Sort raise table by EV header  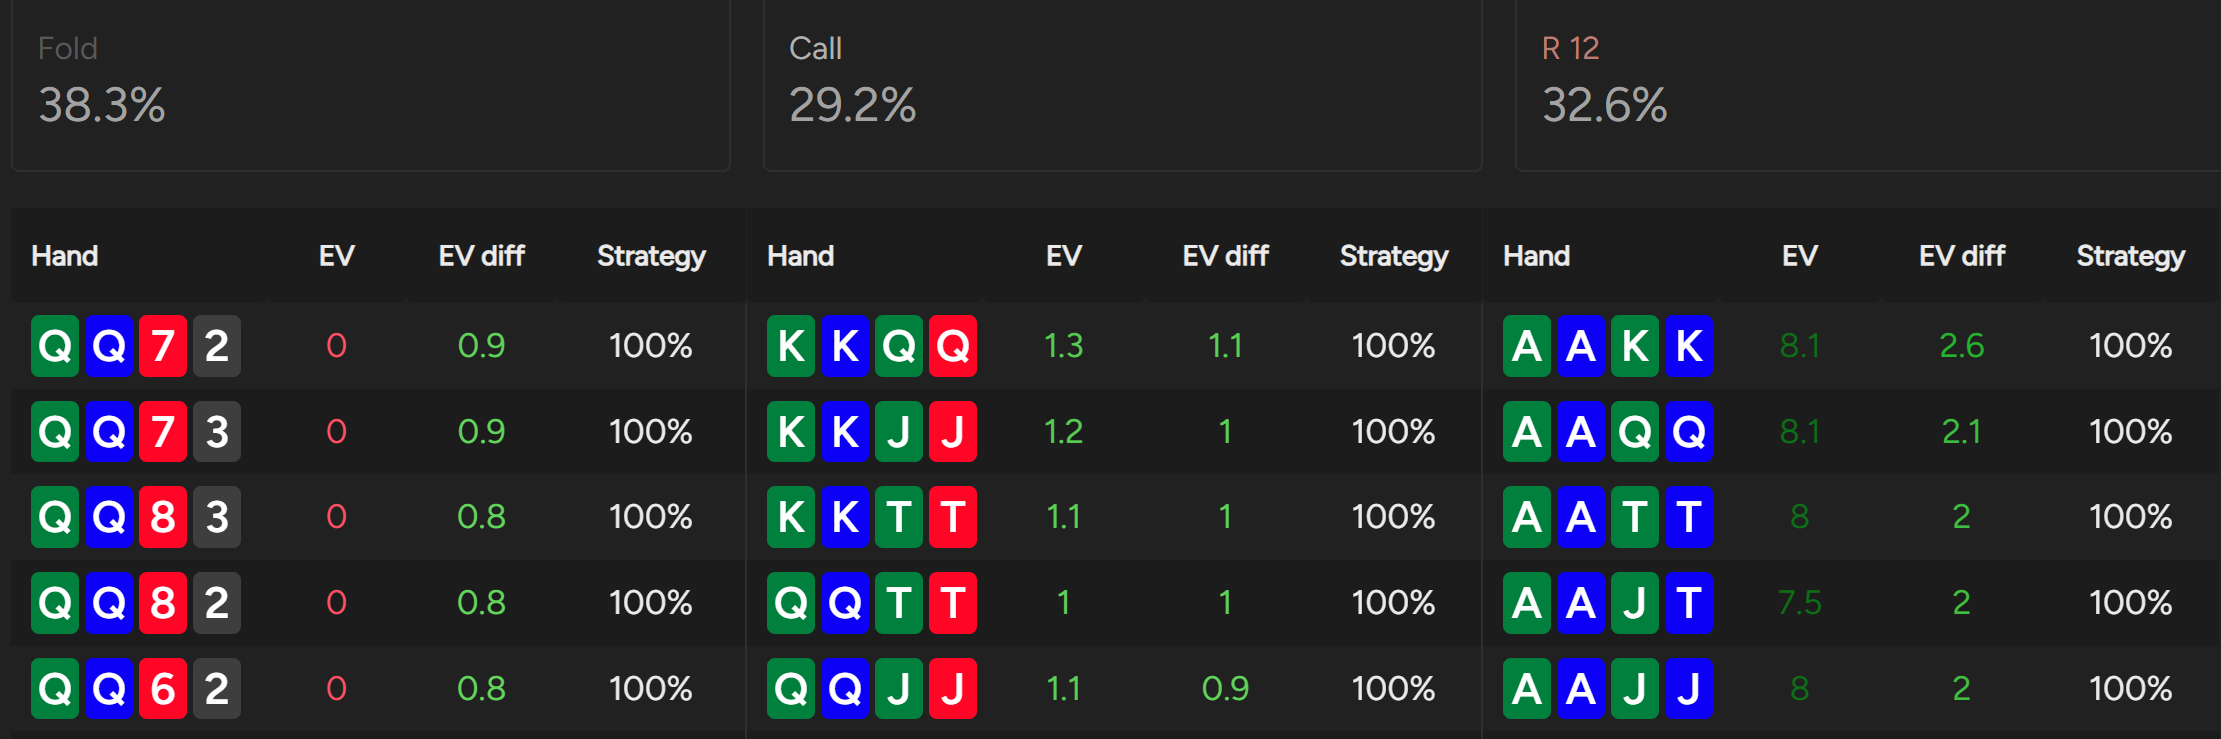(1799, 256)
